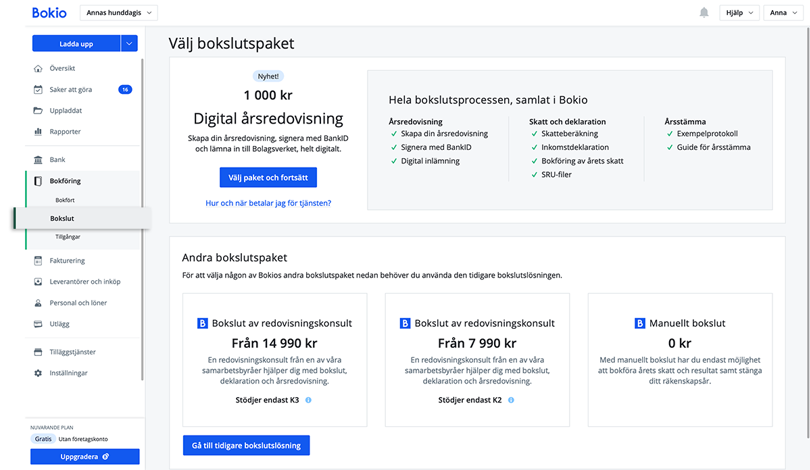Click the Bank building icon
This screenshot has height=470, width=810.
(x=38, y=160)
